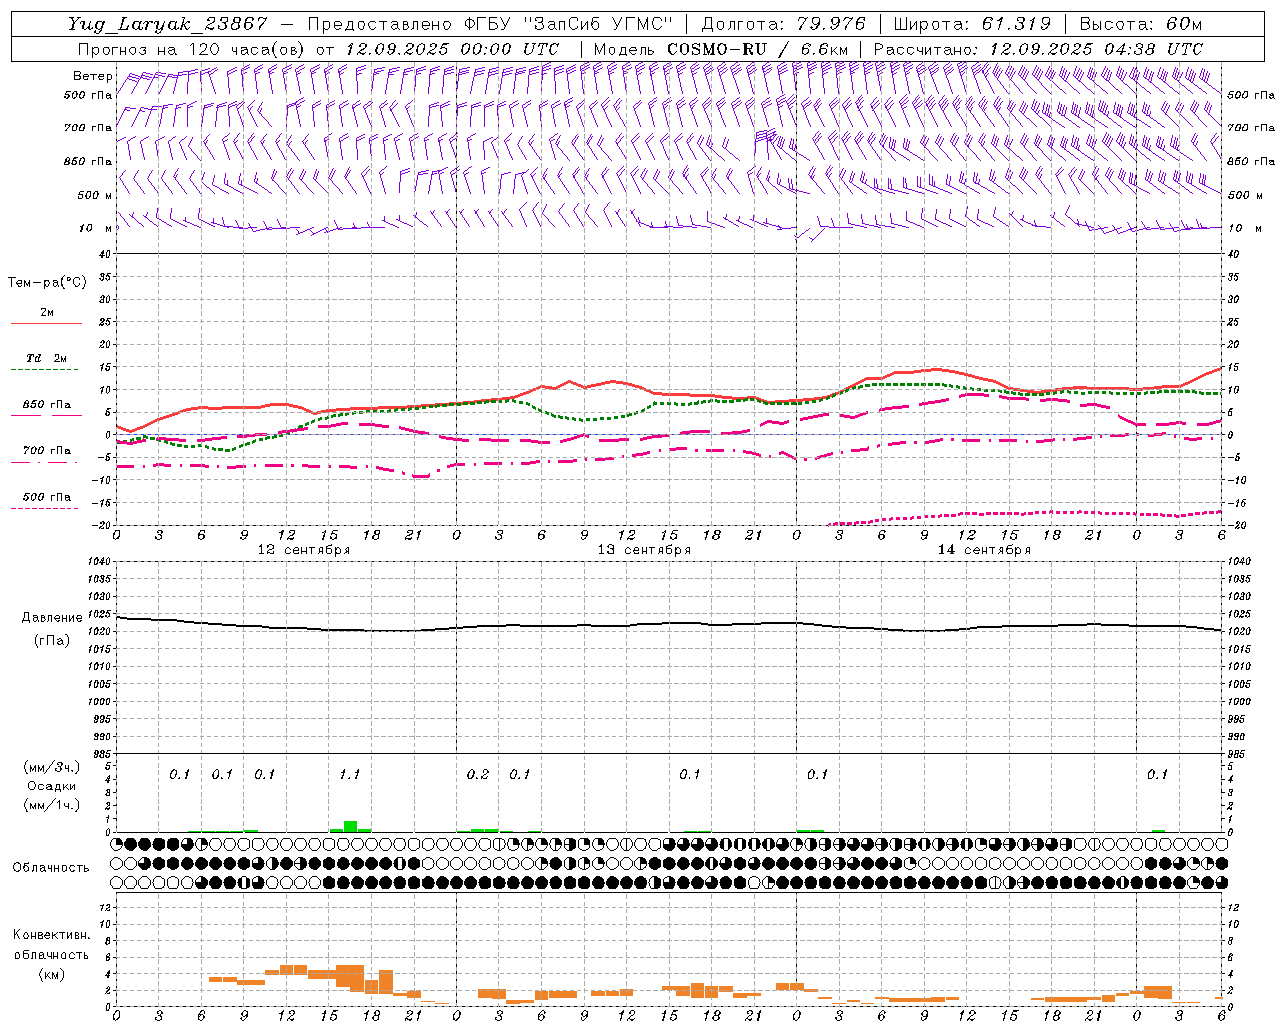Select the Долгота: 79.976 value
This screenshot has height=1024, width=1280.
click(x=783, y=24)
